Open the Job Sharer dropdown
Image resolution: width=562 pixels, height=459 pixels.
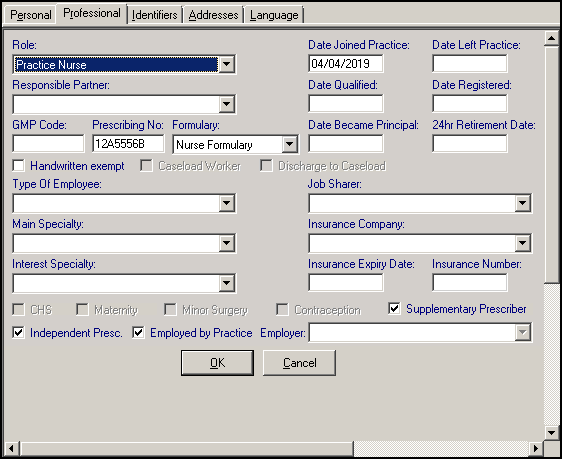pyautogui.click(x=523, y=203)
